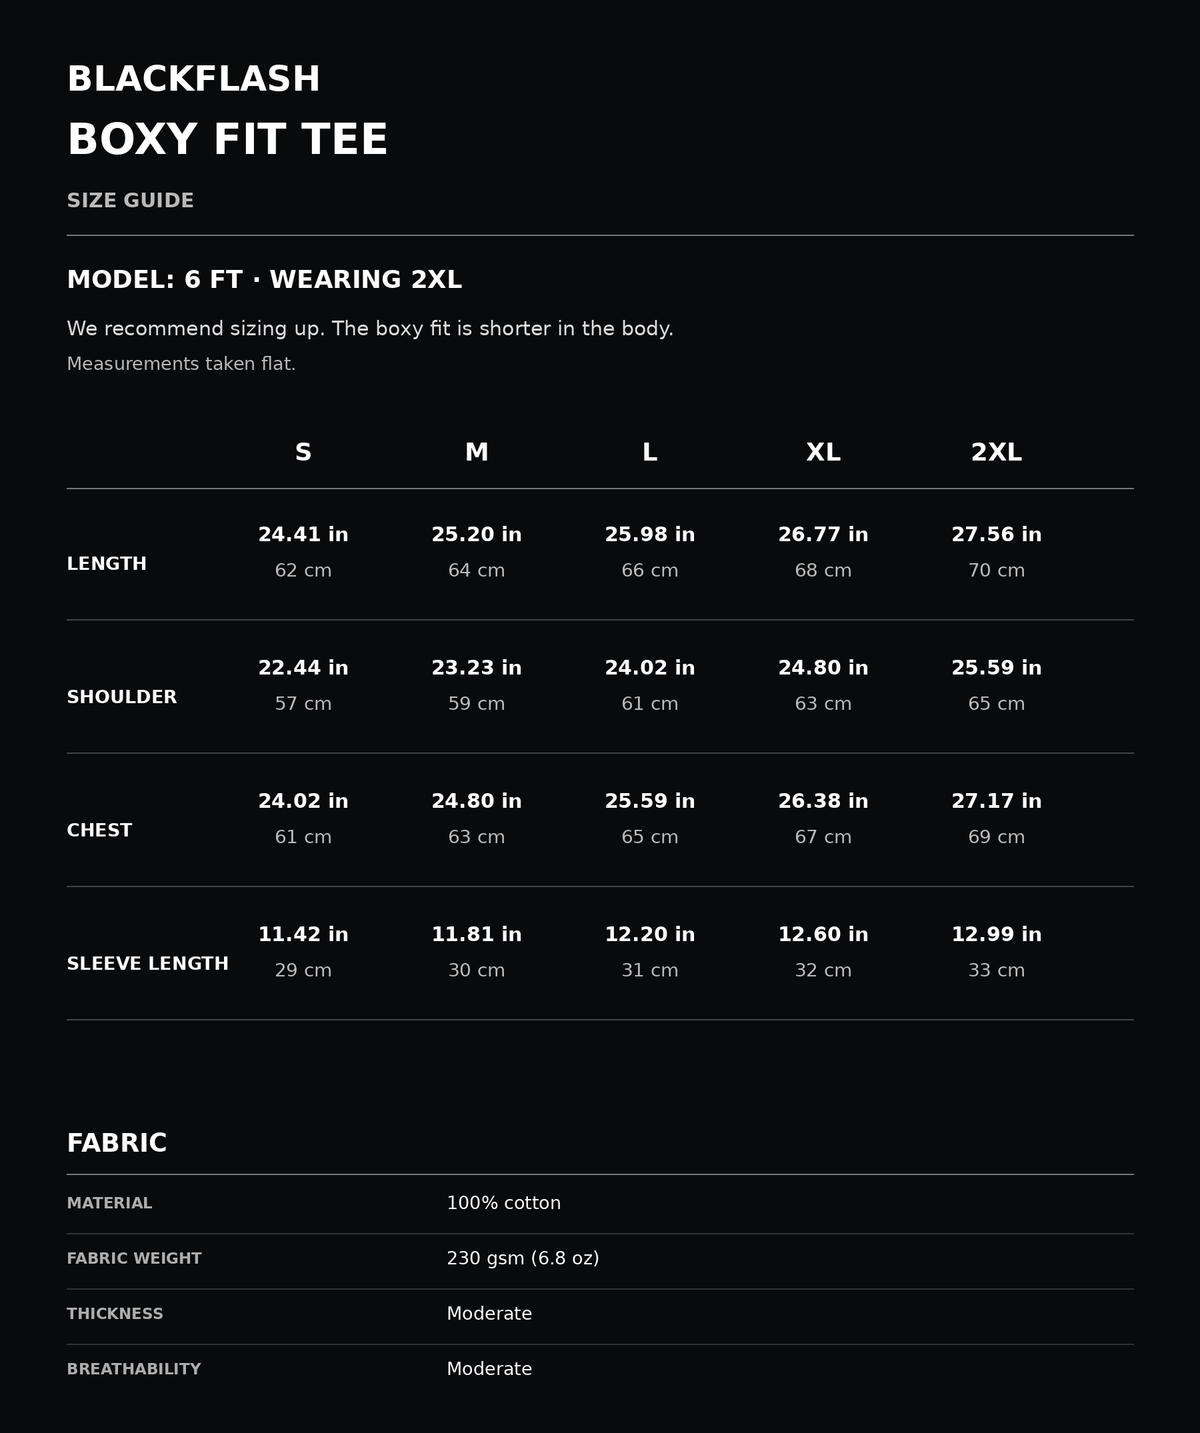Click the MODEL: 6 FT wearing 2XL heading
The width and height of the screenshot is (1200, 1433).
point(264,280)
